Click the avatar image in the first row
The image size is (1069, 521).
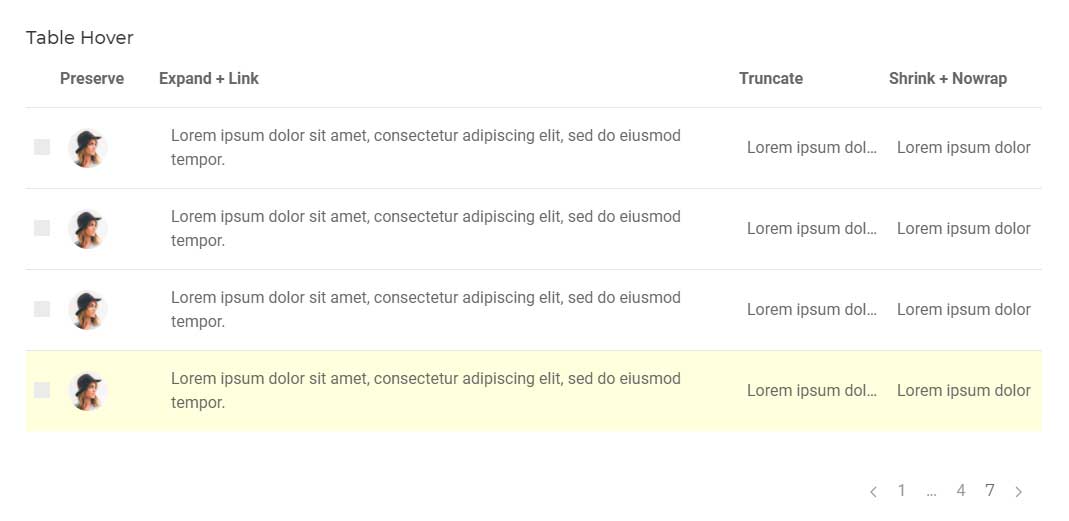click(87, 148)
